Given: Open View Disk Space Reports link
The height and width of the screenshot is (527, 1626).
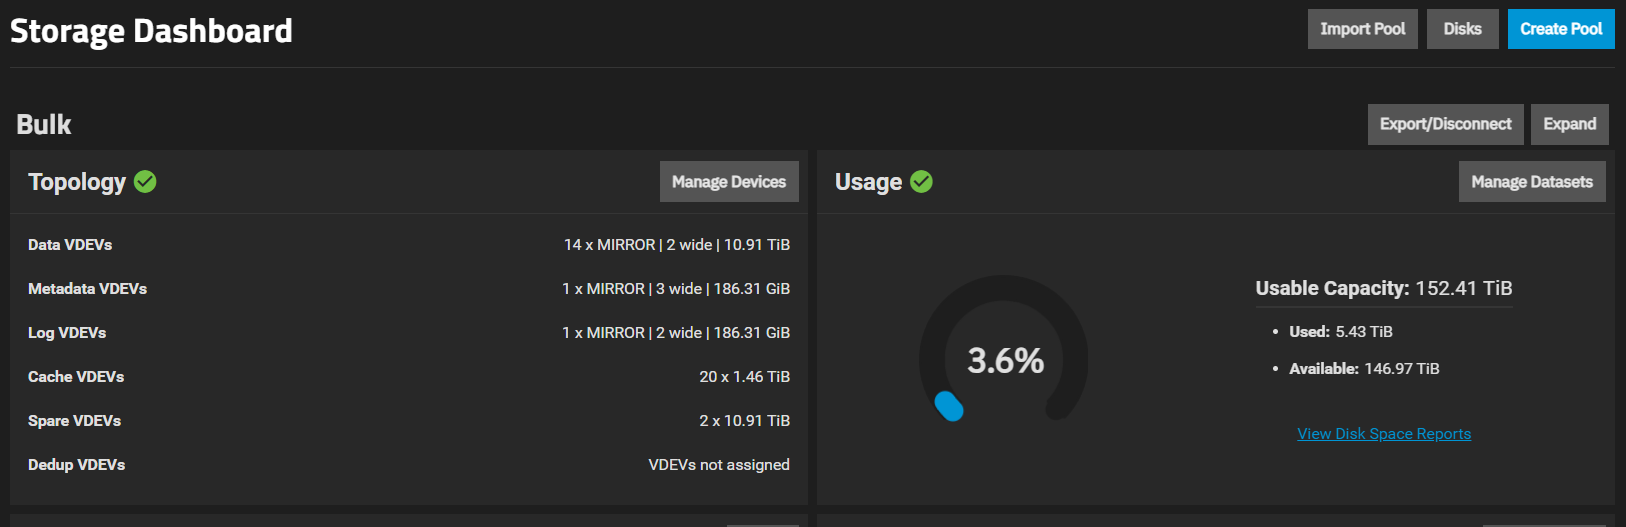Looking at the screenshot, I should [1383, 434].
